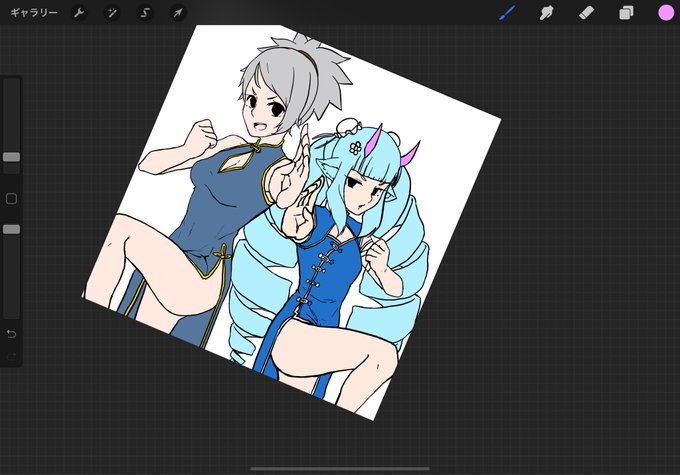This screenshot has width=680, height=475.
Task: Tap the pink horn on blue-haired character
Action: tap(373, 142)
